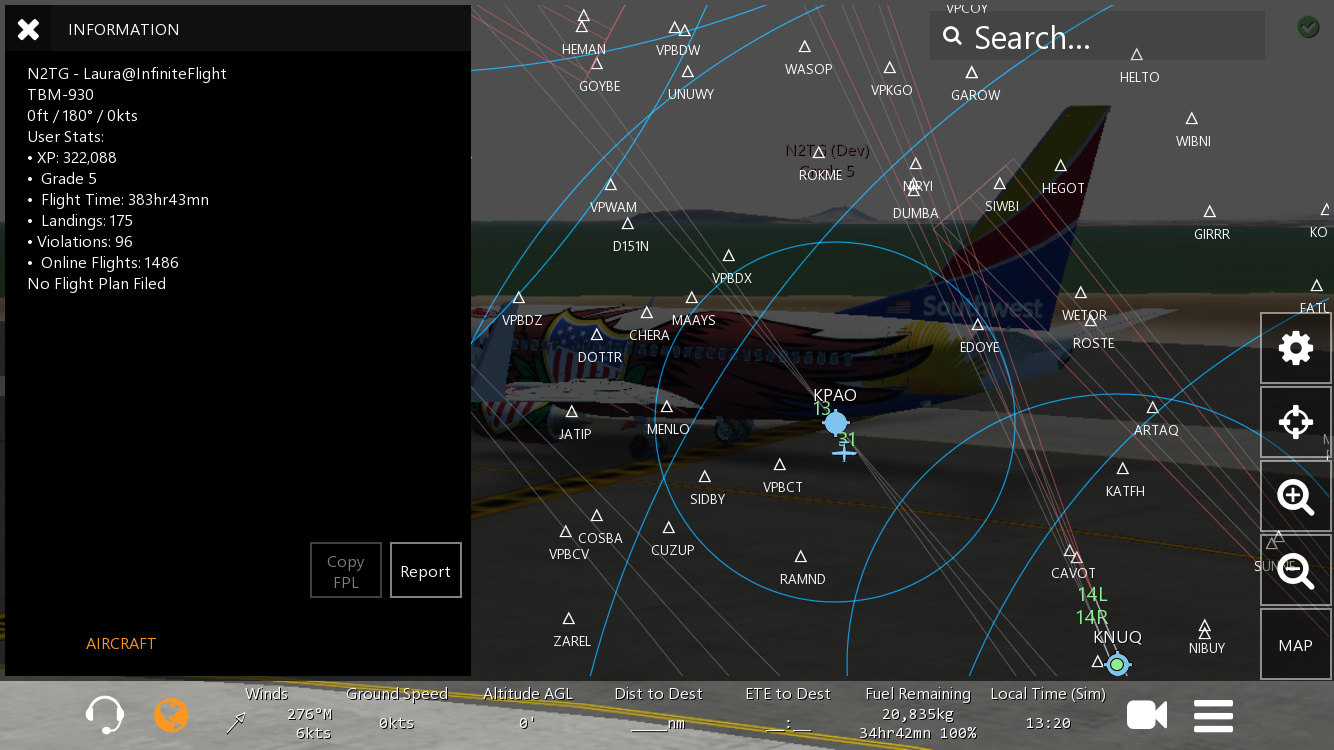
Task: Select the ZAREL waypoint triangle
Action: (x=569, y=618)
